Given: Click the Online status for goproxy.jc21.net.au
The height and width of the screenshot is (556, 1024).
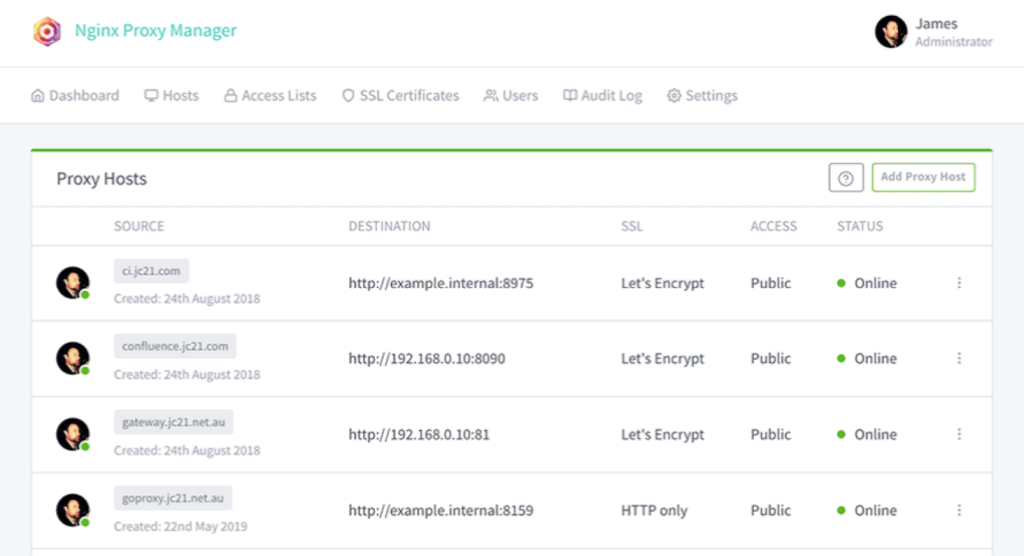Looking at the screenshot, I should tap(867, 510).
